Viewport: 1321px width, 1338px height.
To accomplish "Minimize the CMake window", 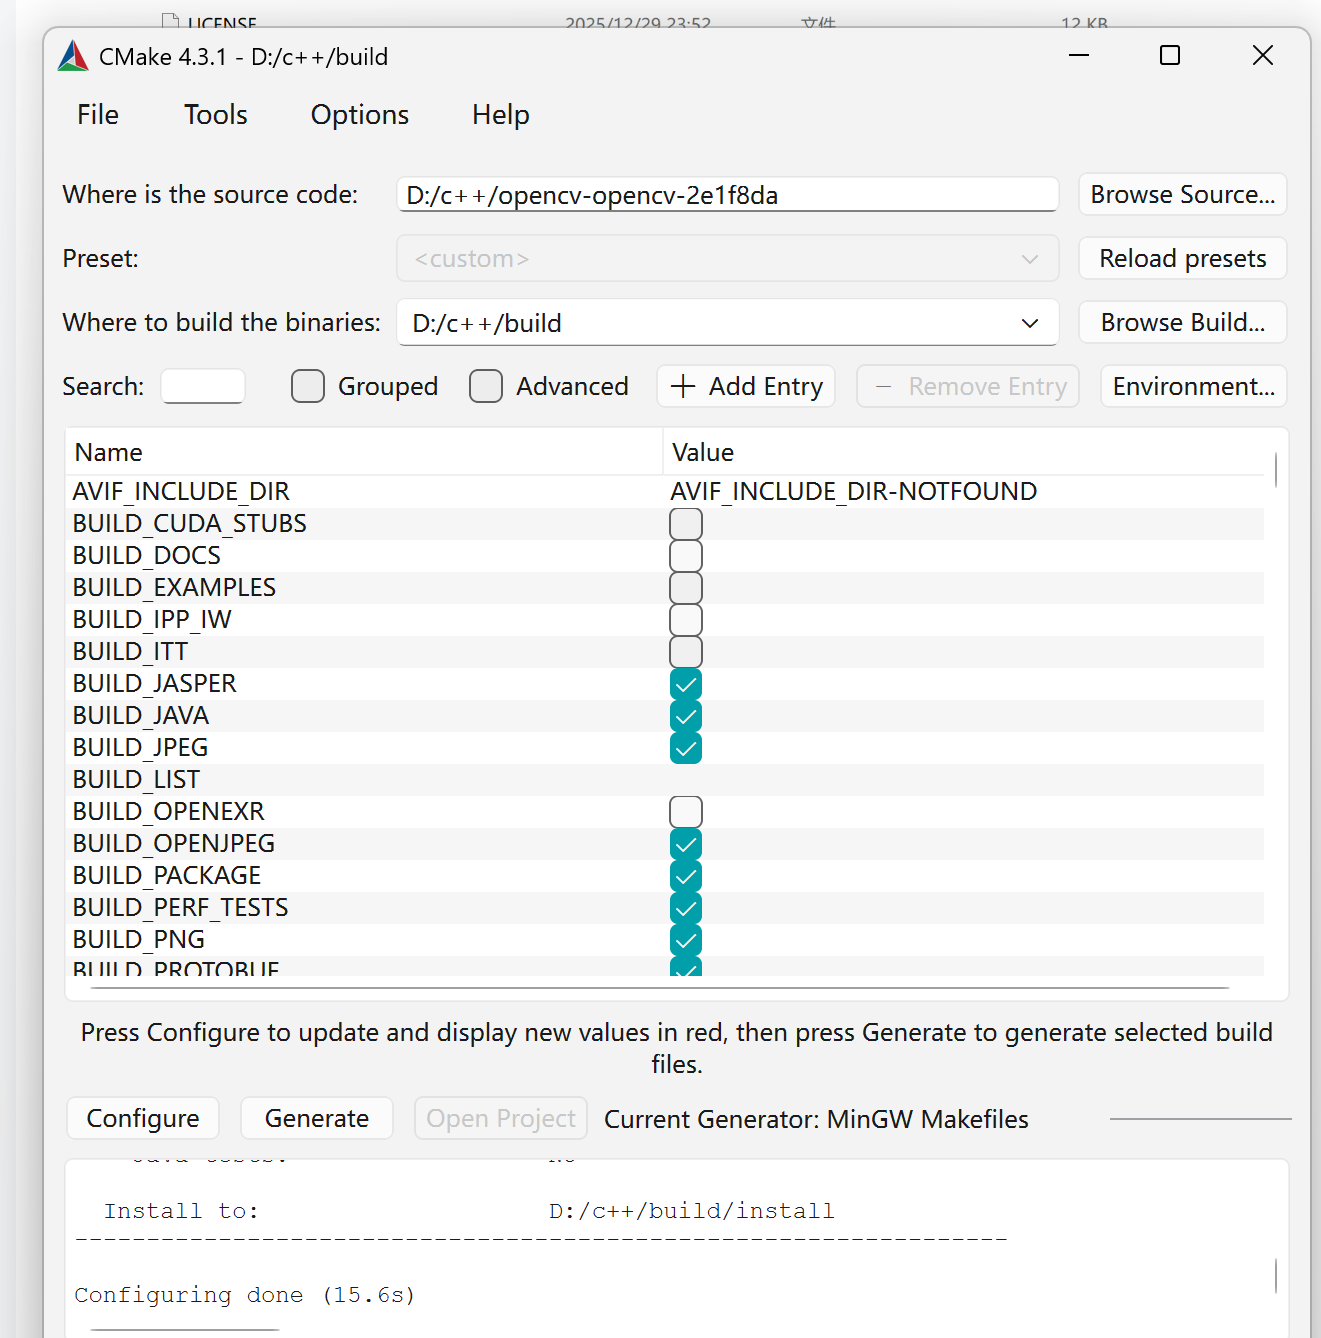I will tap(1079, 55).
